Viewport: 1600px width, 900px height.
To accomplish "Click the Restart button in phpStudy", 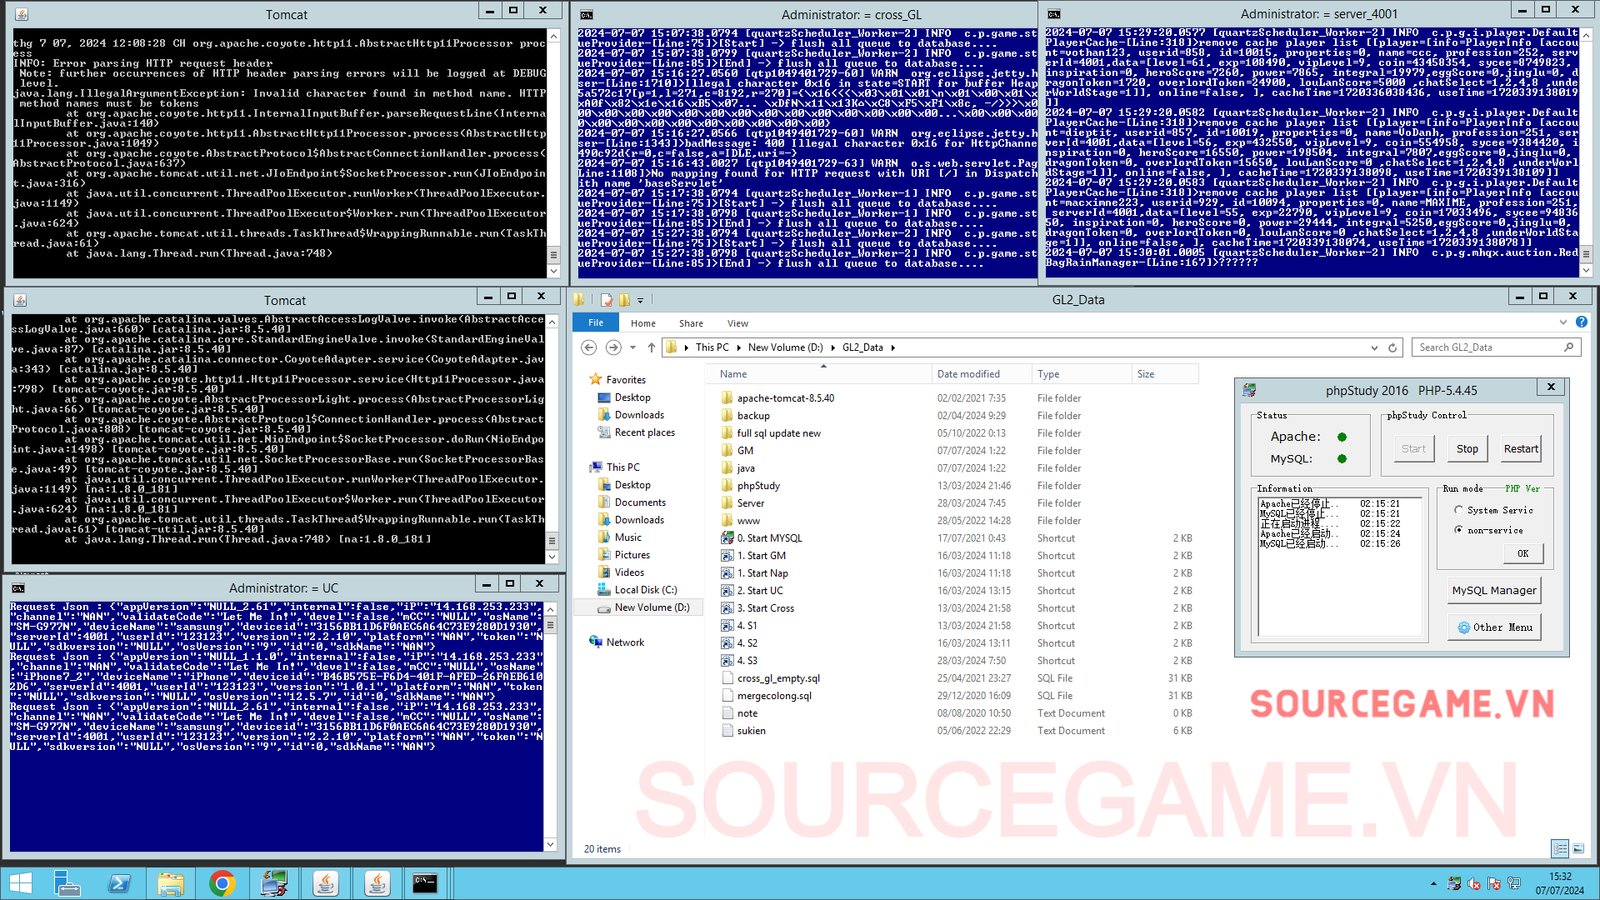I will [x=1520, y=449].
